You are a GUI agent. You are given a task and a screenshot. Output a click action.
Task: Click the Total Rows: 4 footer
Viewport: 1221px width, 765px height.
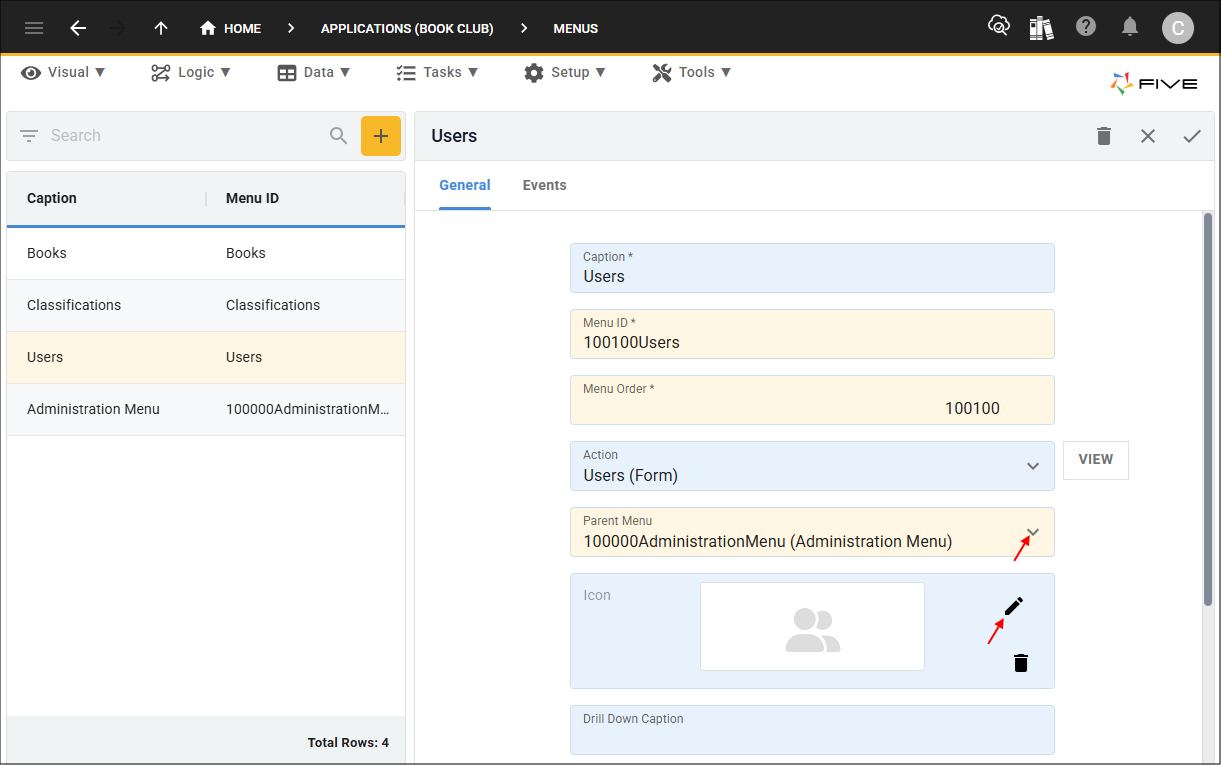pos(348,743)
